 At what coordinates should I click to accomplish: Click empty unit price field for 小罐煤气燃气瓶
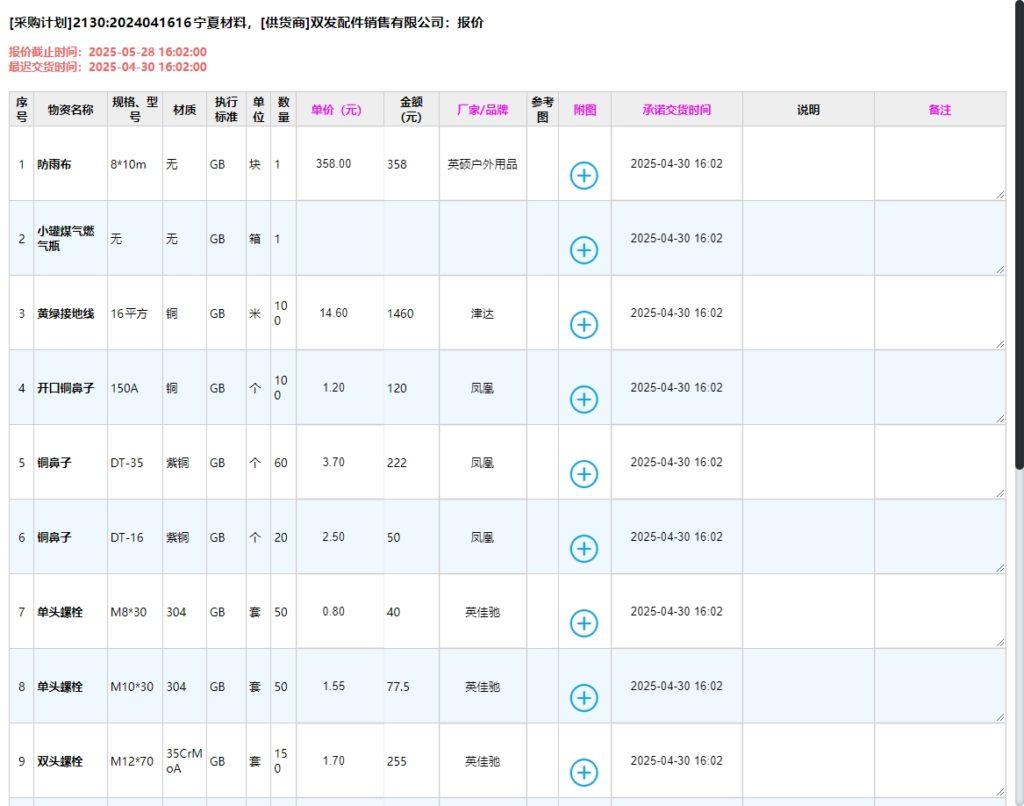click(339, 239)
